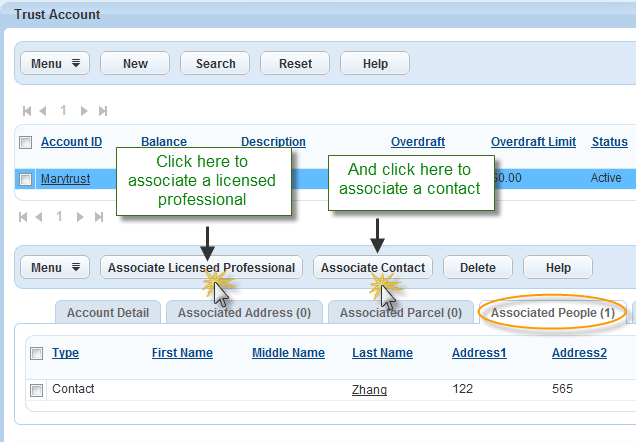Sort the accounts by Overdraft Limit column
Image resolution: width=636 pixels, height=442 pixels.
coord(533,142)
